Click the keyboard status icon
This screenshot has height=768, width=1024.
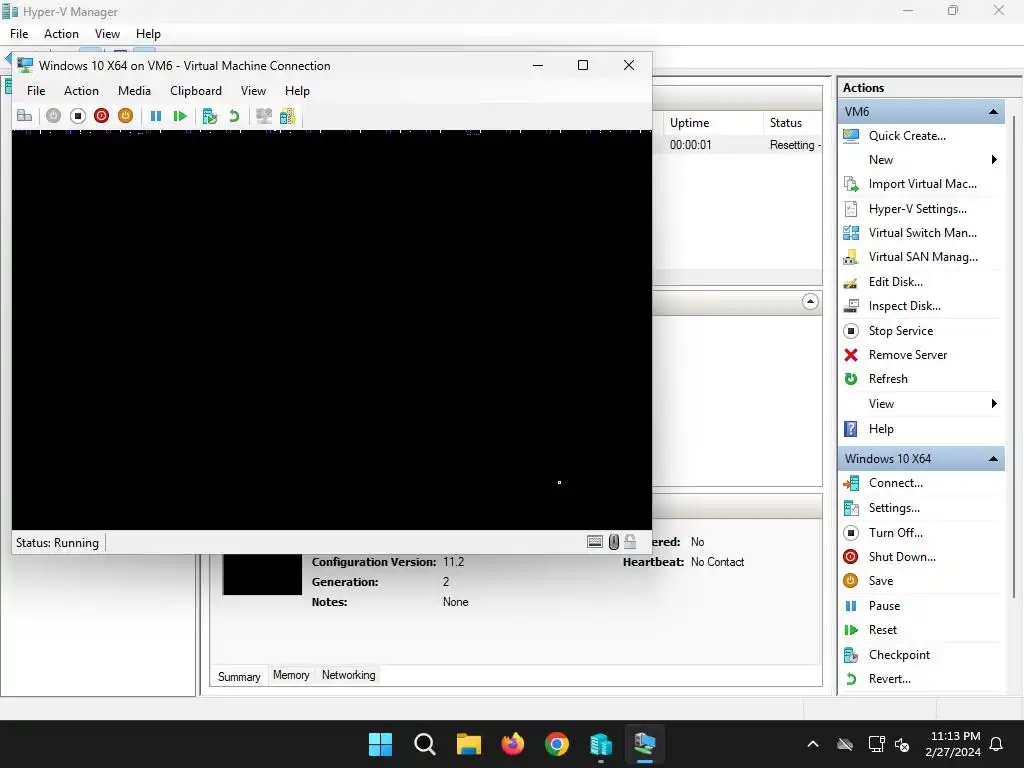tap(595, 541)
